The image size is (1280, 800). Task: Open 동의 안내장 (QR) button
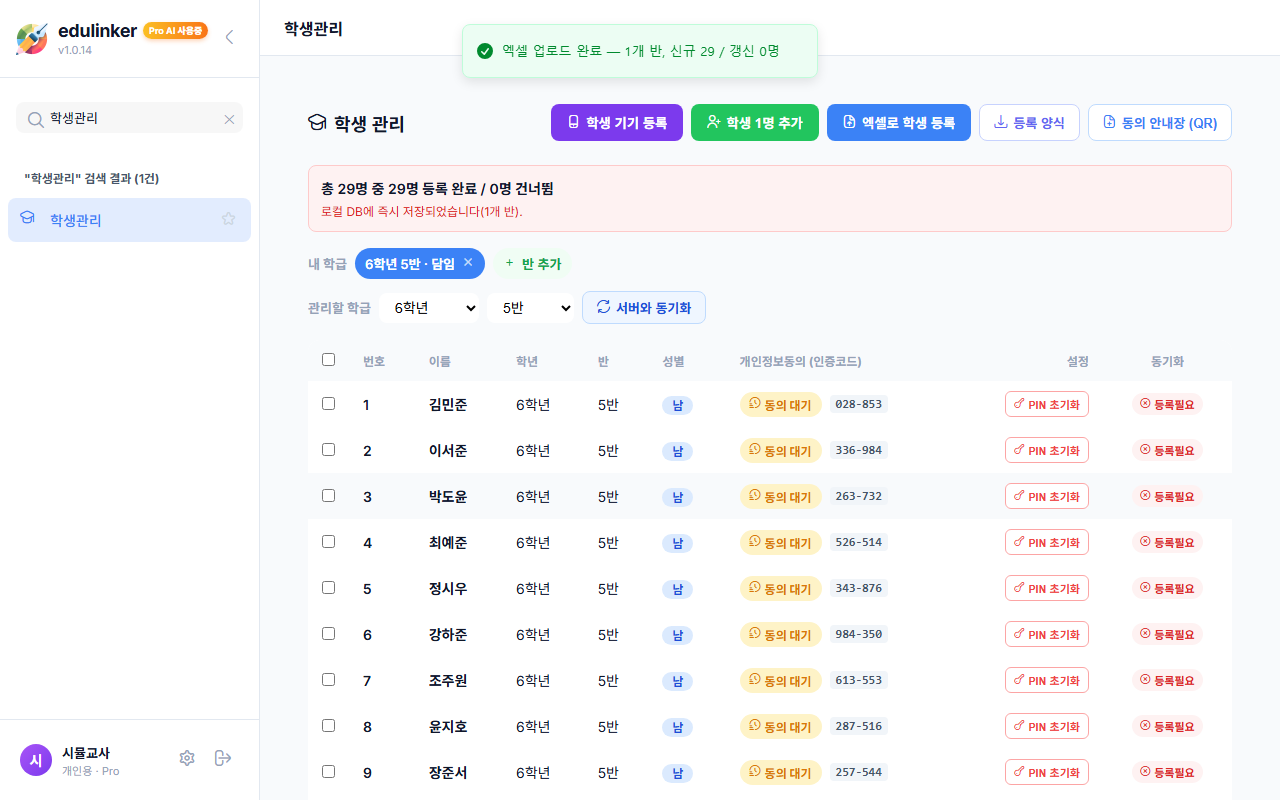(x=1160, y=122)
